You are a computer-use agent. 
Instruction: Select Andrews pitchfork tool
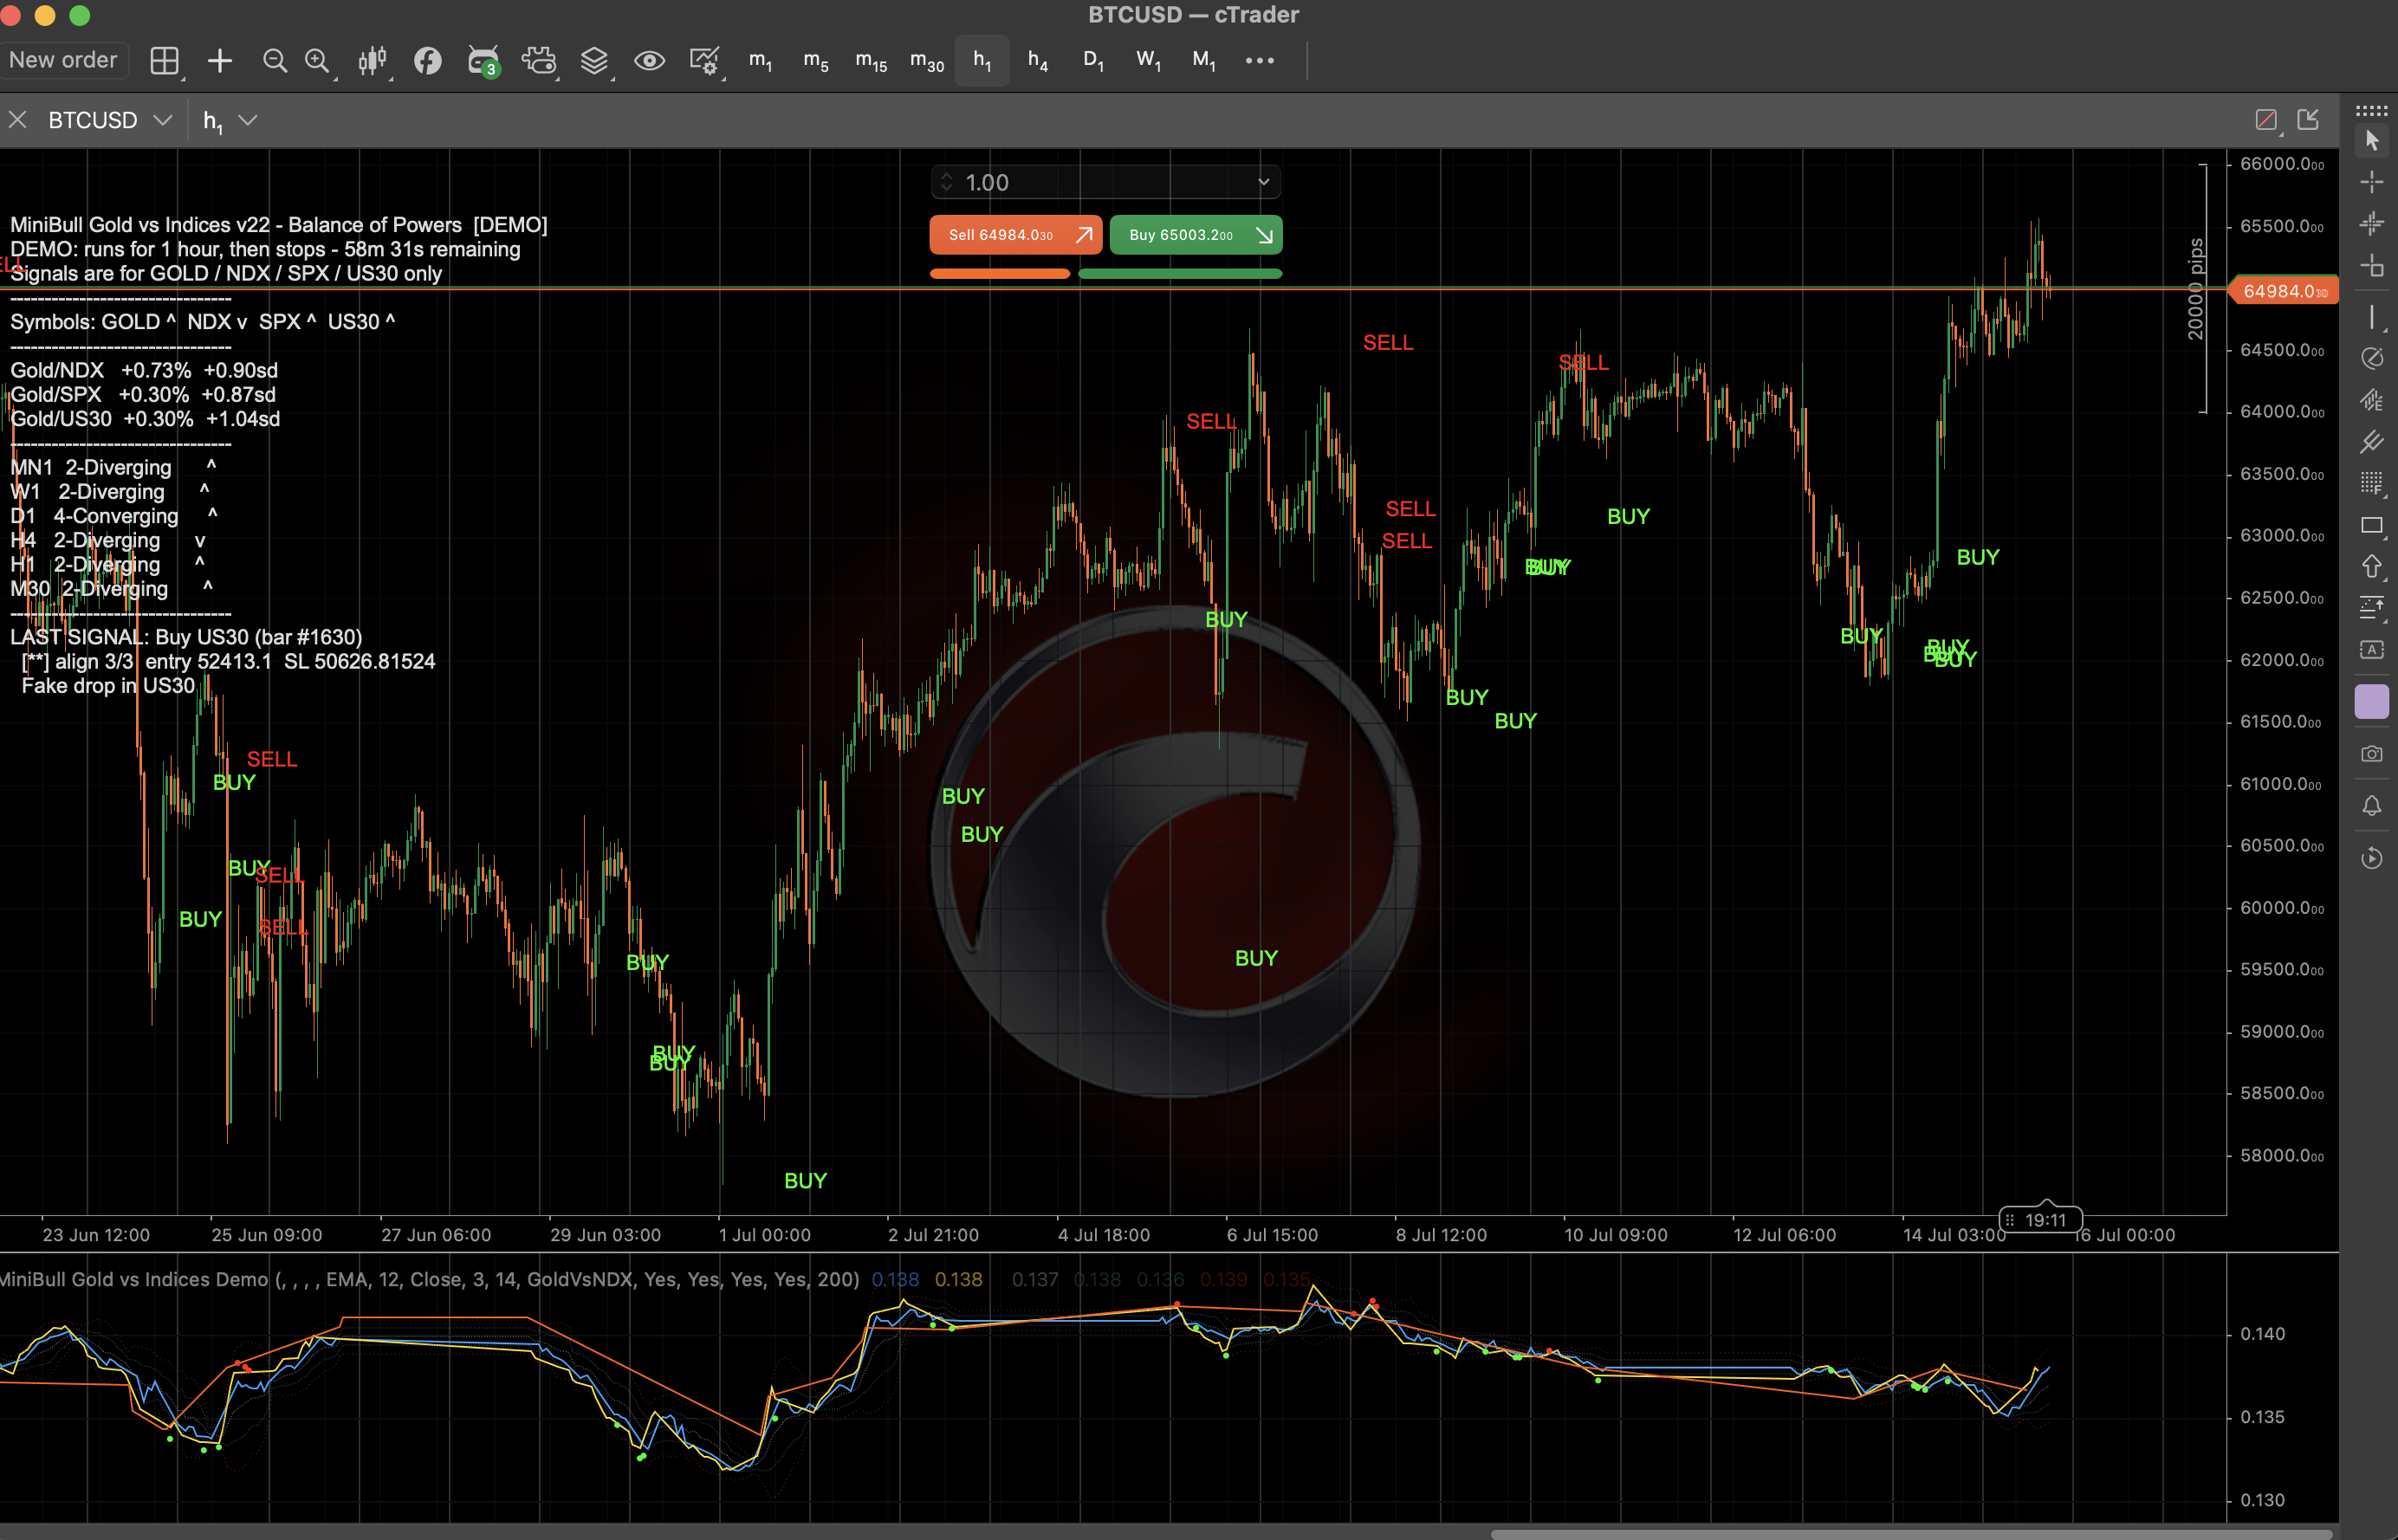pyautogui.click(x=2372, y=442)
